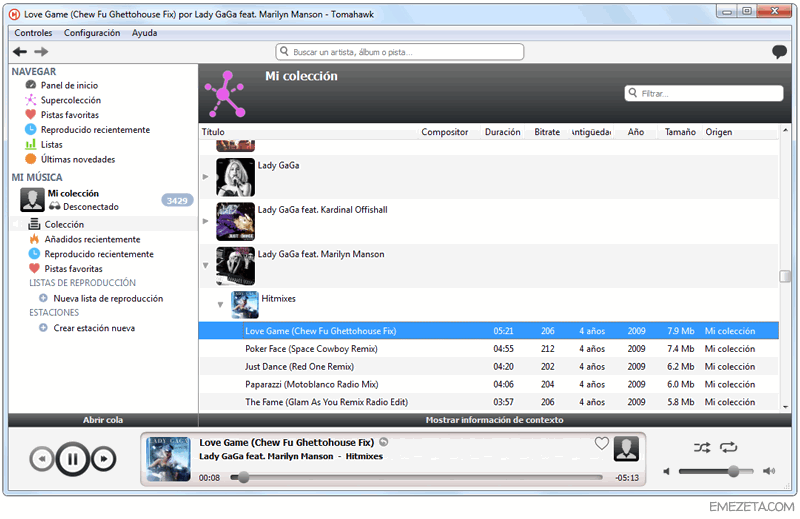Click the loud speaker icon for max volume
Image resolution: width=800 pixels, height=519 pixels.
(769, 471)
